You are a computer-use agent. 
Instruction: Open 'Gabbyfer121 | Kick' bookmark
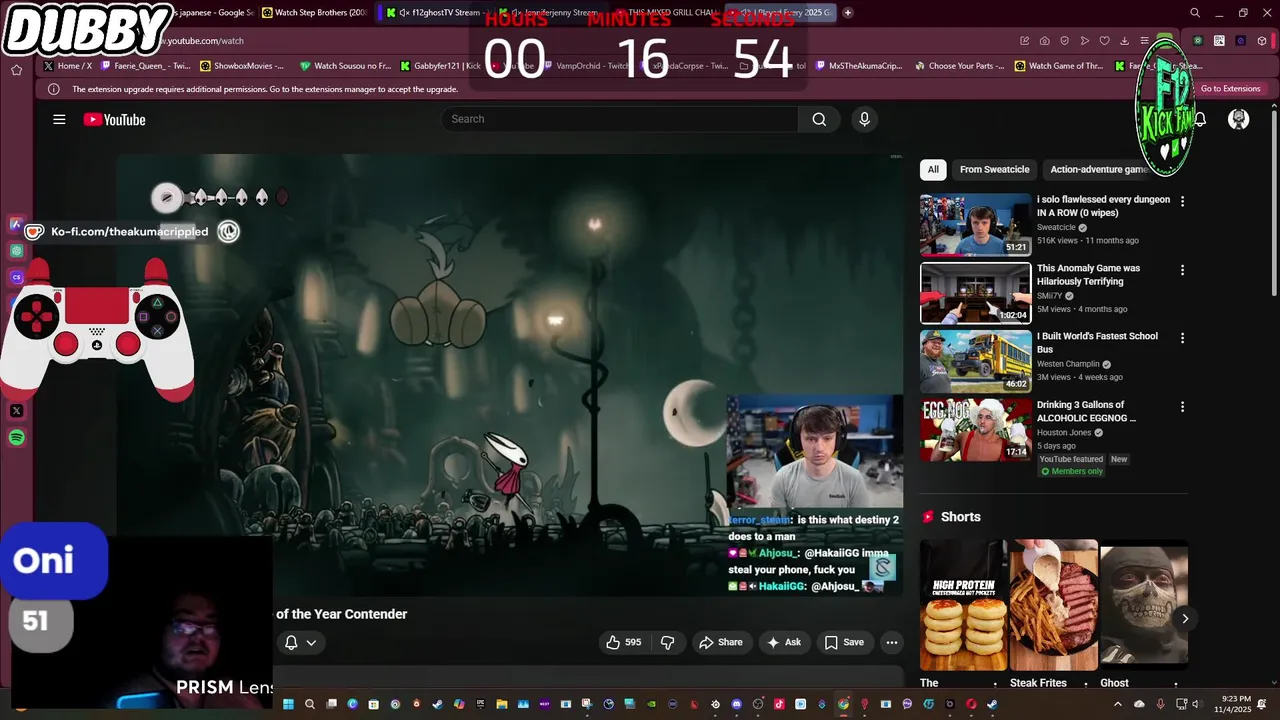[440, 66]
